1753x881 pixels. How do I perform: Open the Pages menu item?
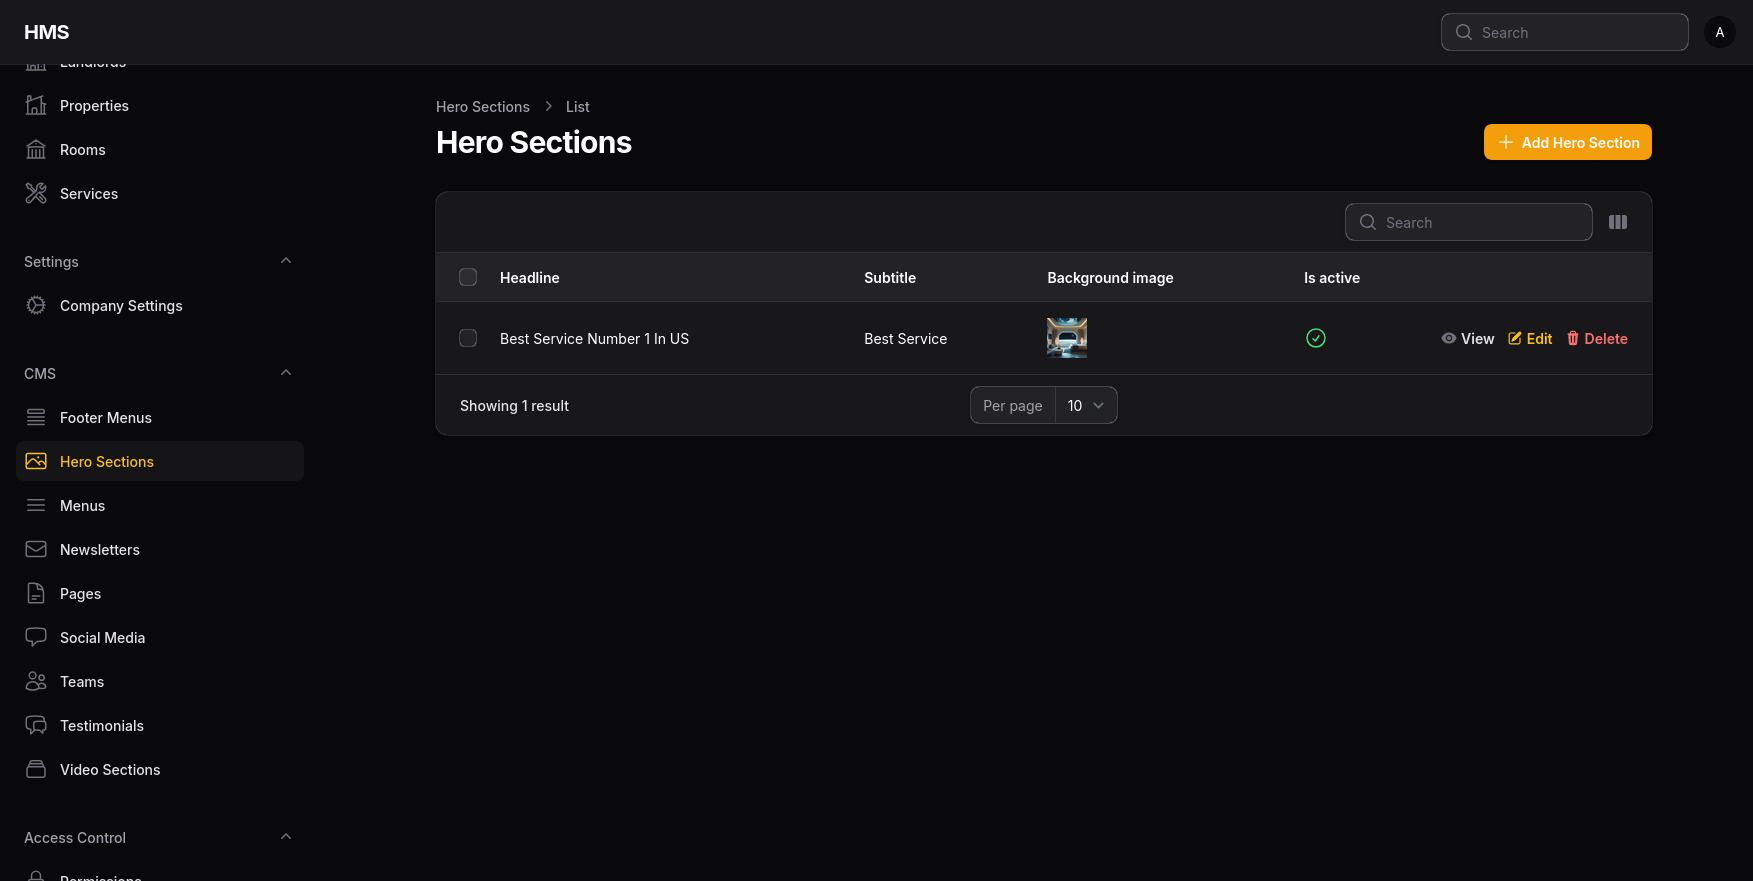[80, 593]
